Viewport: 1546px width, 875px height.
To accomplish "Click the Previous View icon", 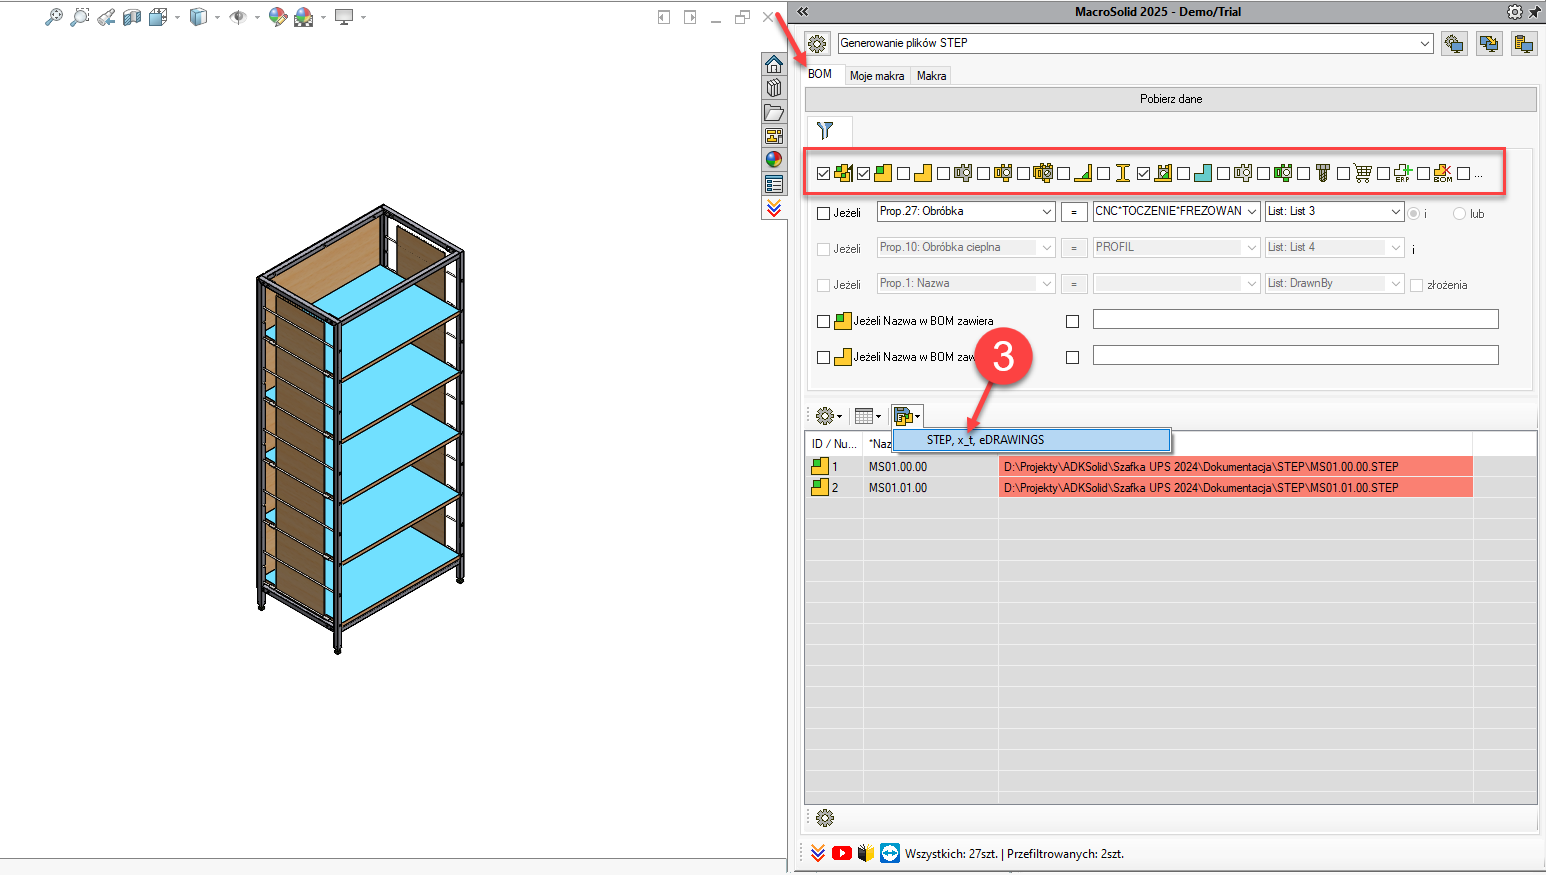I will (x=106, y=17).
